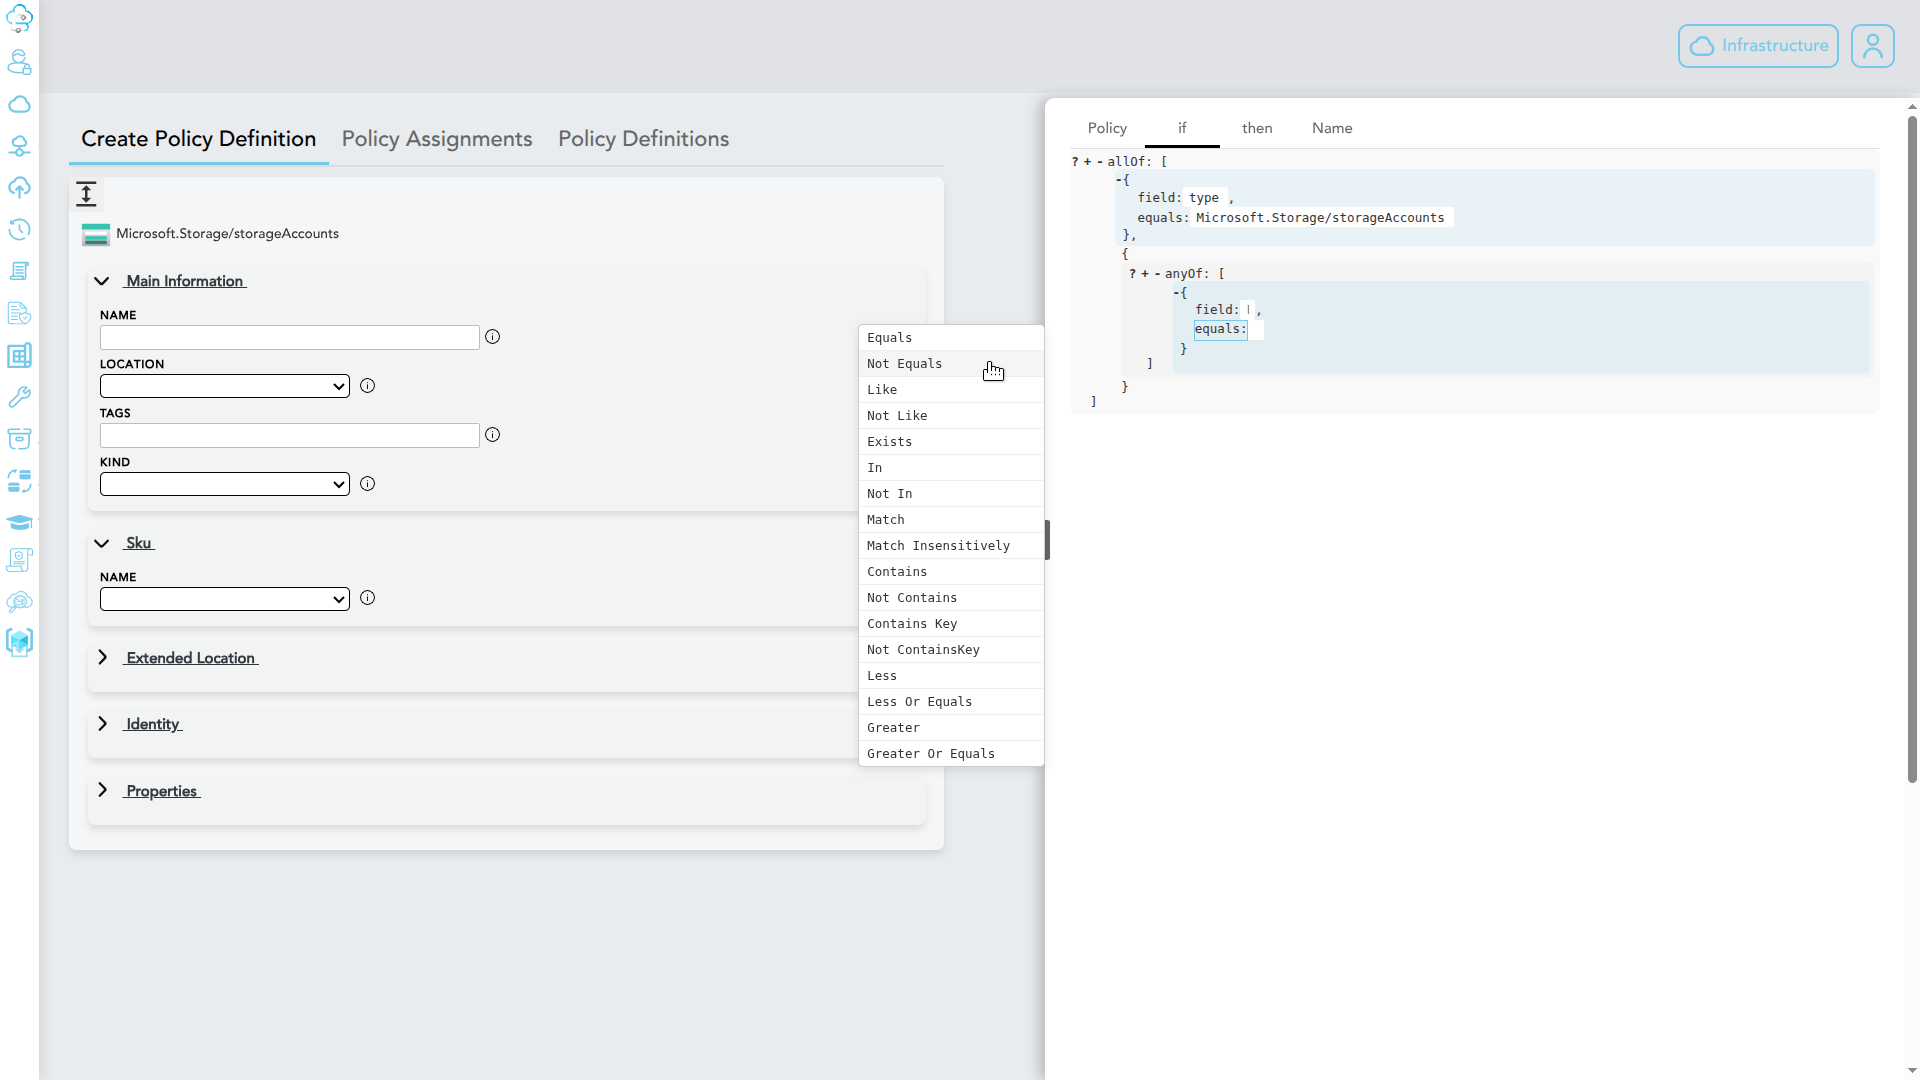Image resolution: width=1920 pixels, height=1080 pixels.
Task: Show info for TAGS field
Action: [x=492, y=435]
